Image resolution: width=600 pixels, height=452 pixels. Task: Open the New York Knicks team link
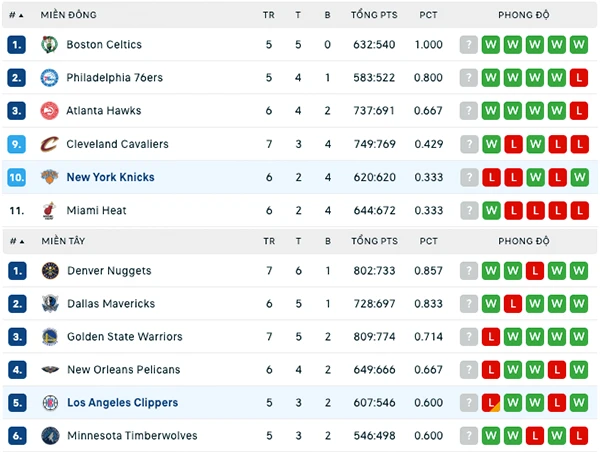[111, 177]
